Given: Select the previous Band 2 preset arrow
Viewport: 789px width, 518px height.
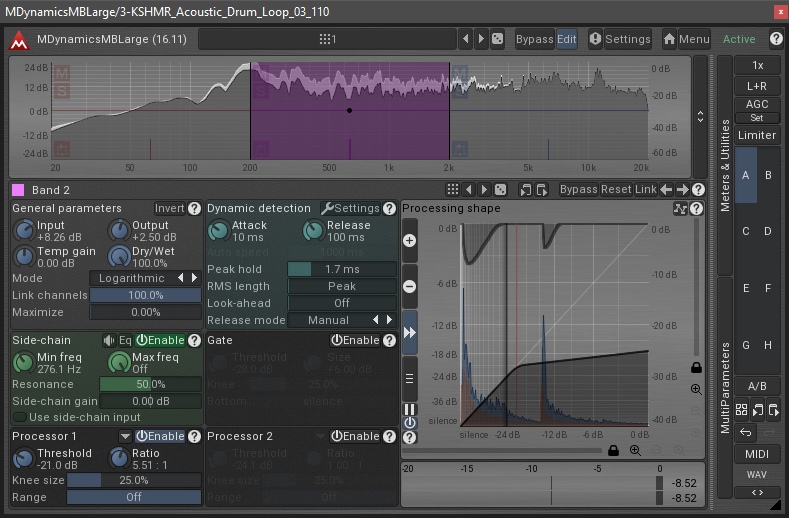Looking at the screenshot, I should (468, 190).
